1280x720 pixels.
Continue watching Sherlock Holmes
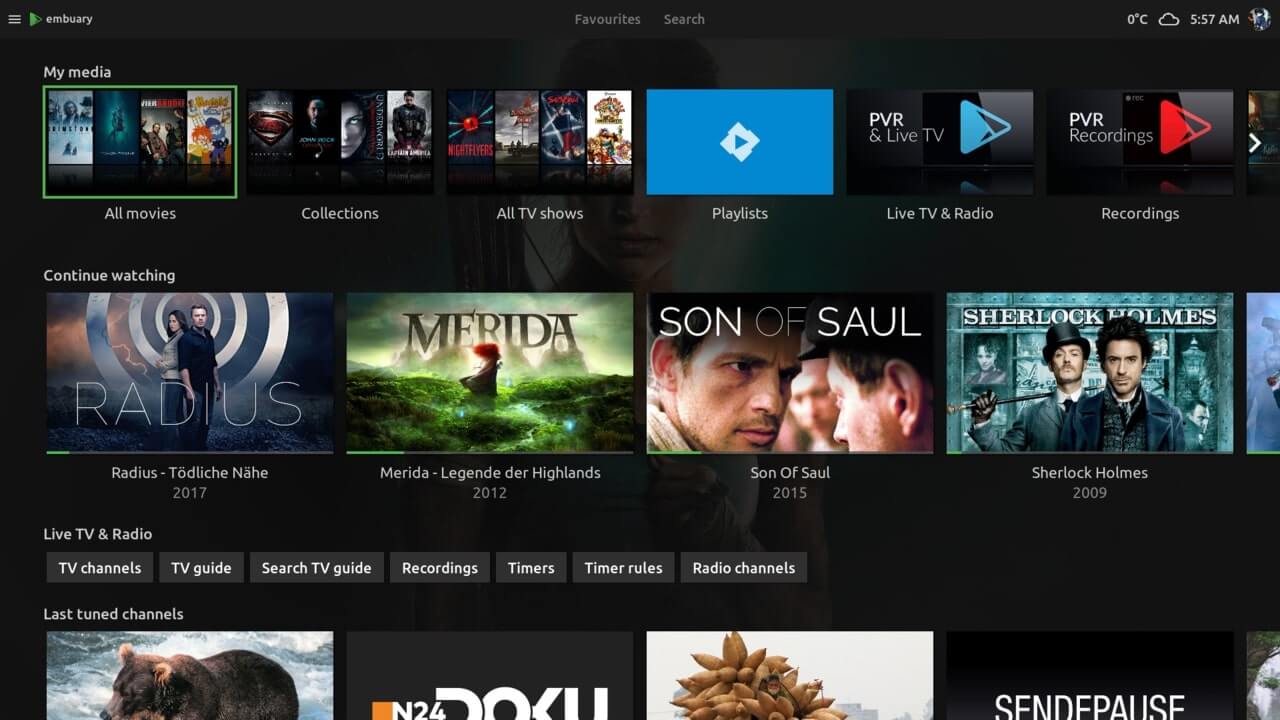(1090, 372)
